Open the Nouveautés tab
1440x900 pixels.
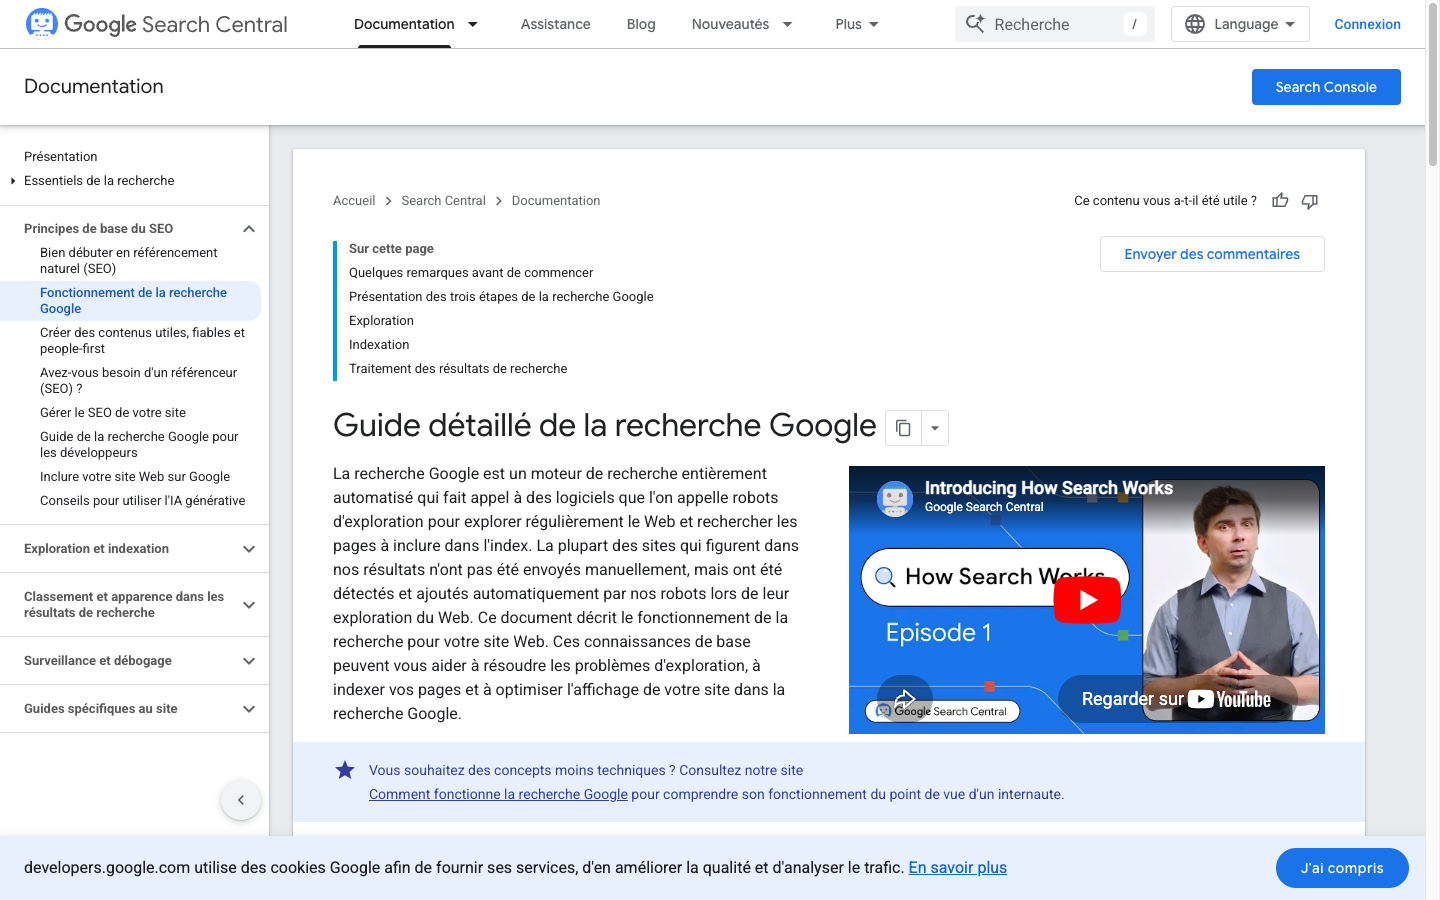point(730,24)
